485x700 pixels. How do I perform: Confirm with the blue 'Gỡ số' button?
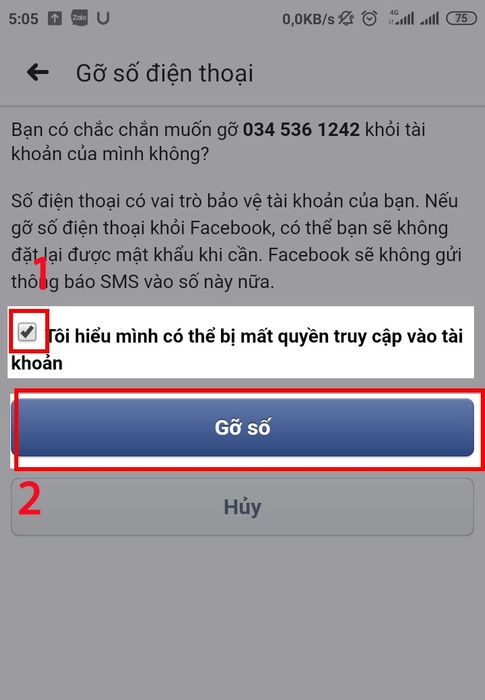point(242,427)
